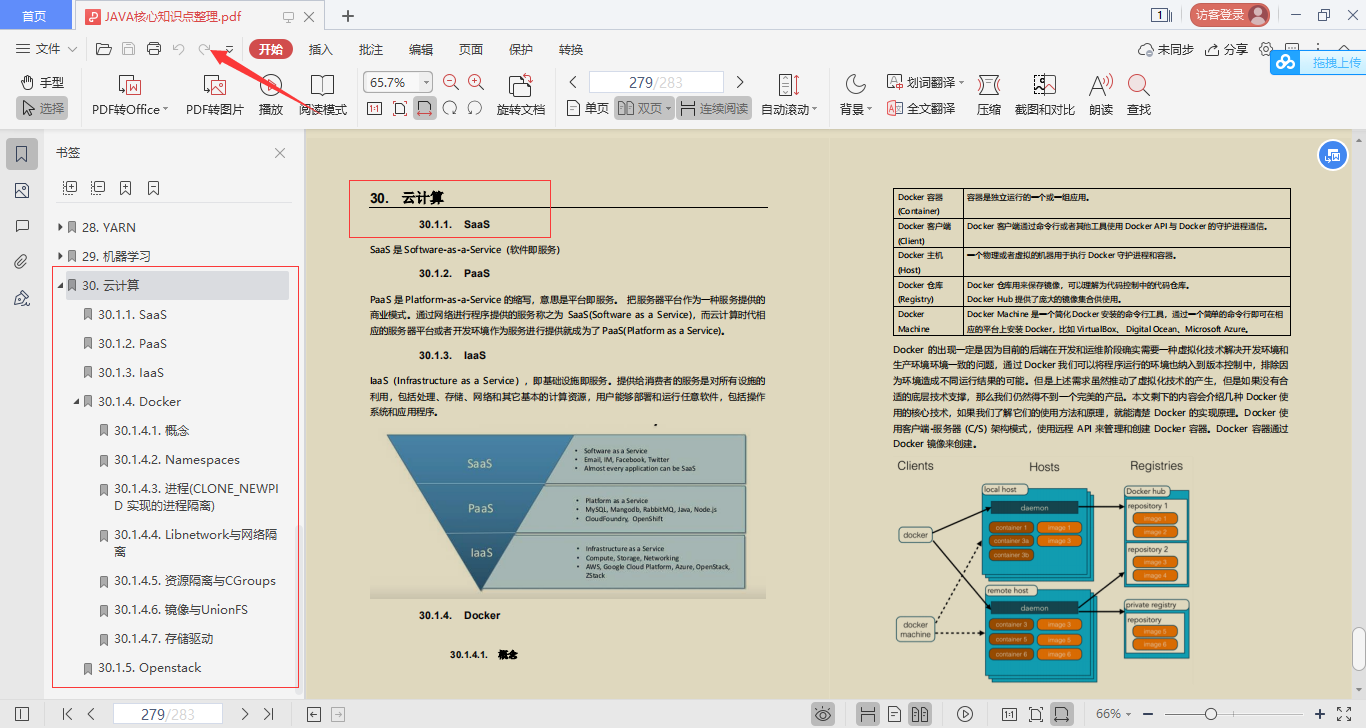Close the 书签 bookmark panel

click(x=280, y=153)
